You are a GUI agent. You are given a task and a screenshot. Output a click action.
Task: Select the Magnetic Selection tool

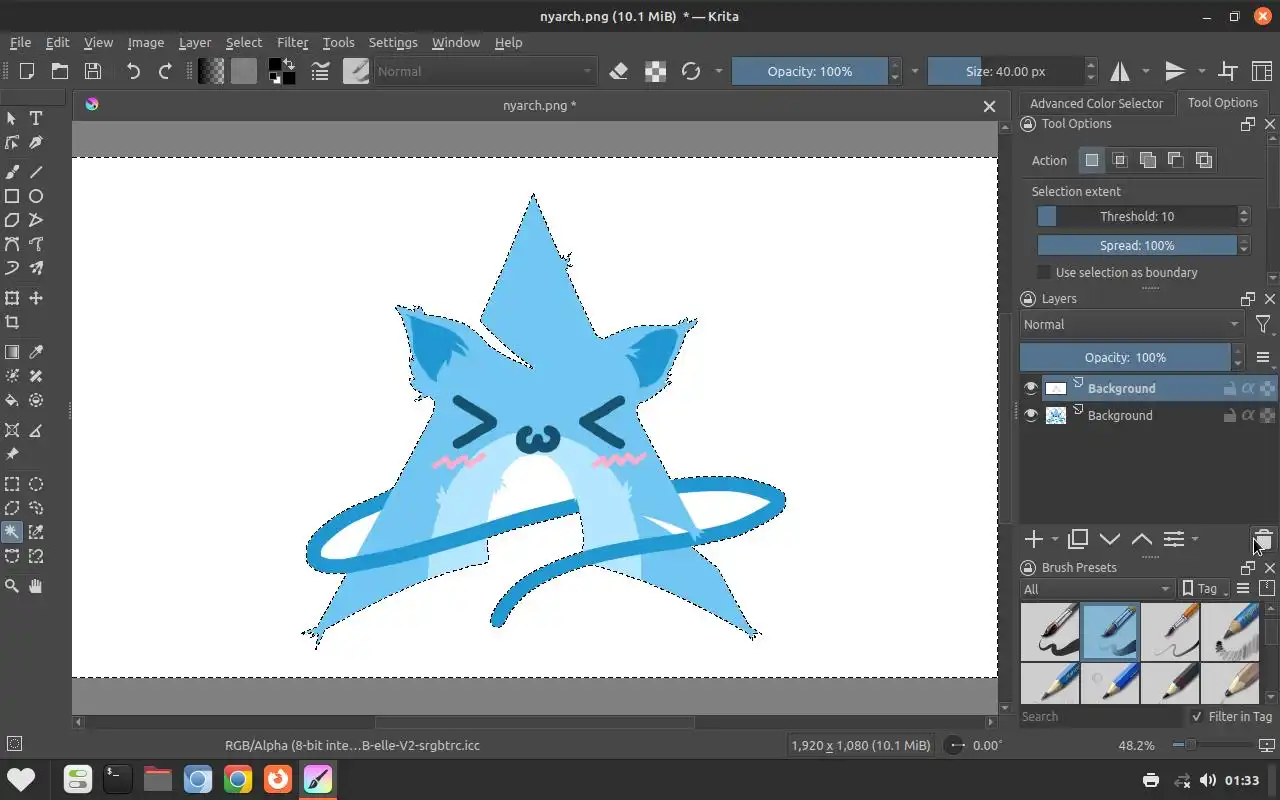click(36, 556)
